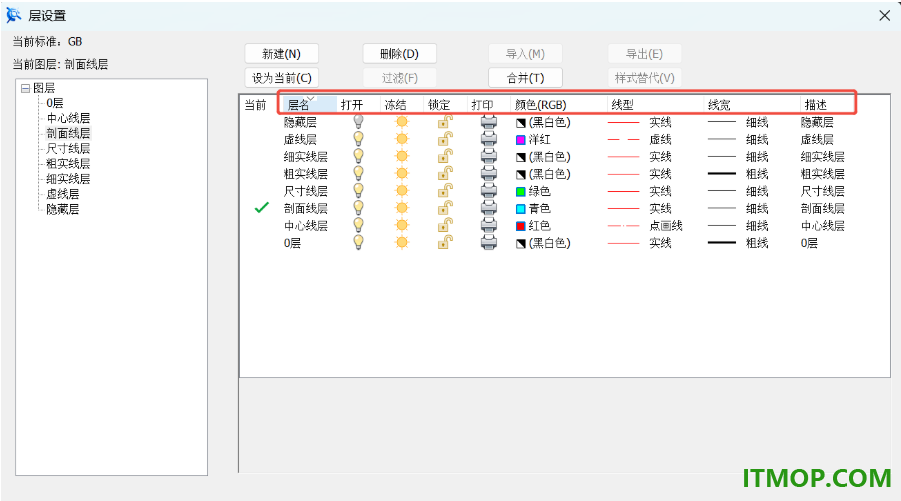The width and height of the screenshot is (901, 501).
Task: Toggle freeze sun icon for 隐藏层
Action: [x=402, y=122]
